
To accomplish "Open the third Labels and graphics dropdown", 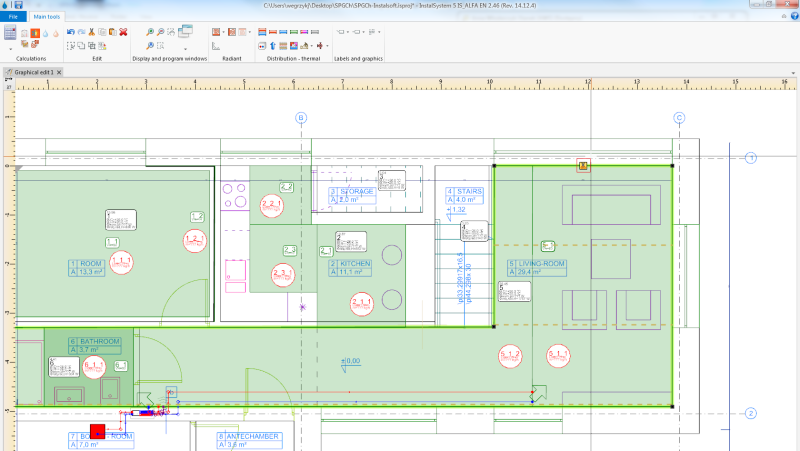I will 379,32.
